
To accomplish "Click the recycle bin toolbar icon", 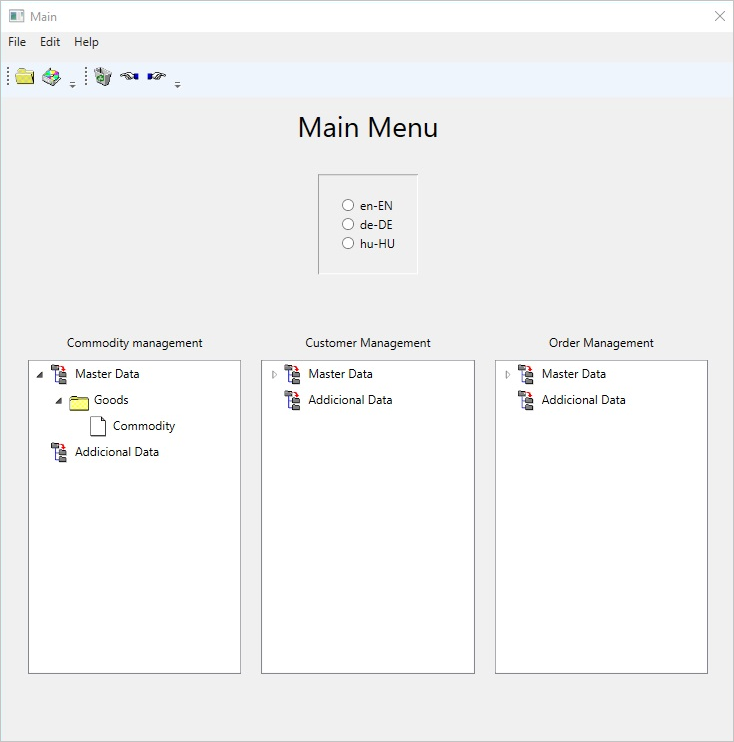I will pyautogui.click(x=103, y=77).
